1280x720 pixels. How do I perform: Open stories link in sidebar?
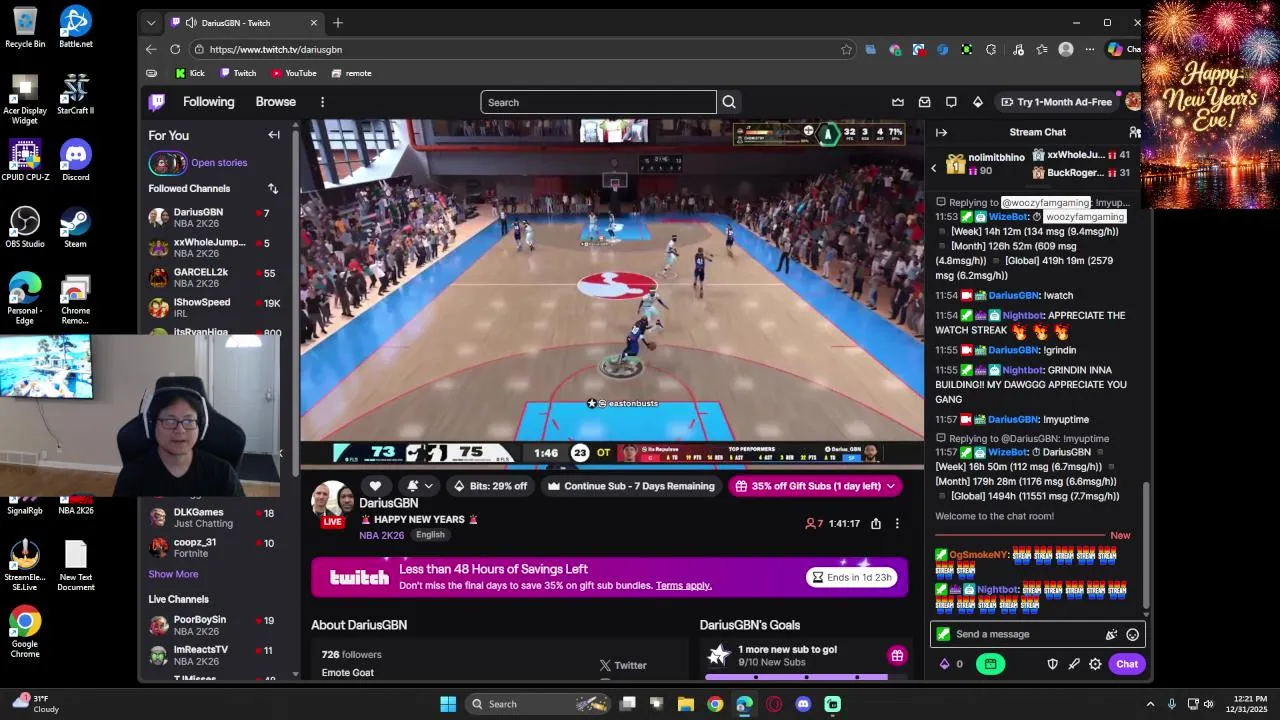219,163
